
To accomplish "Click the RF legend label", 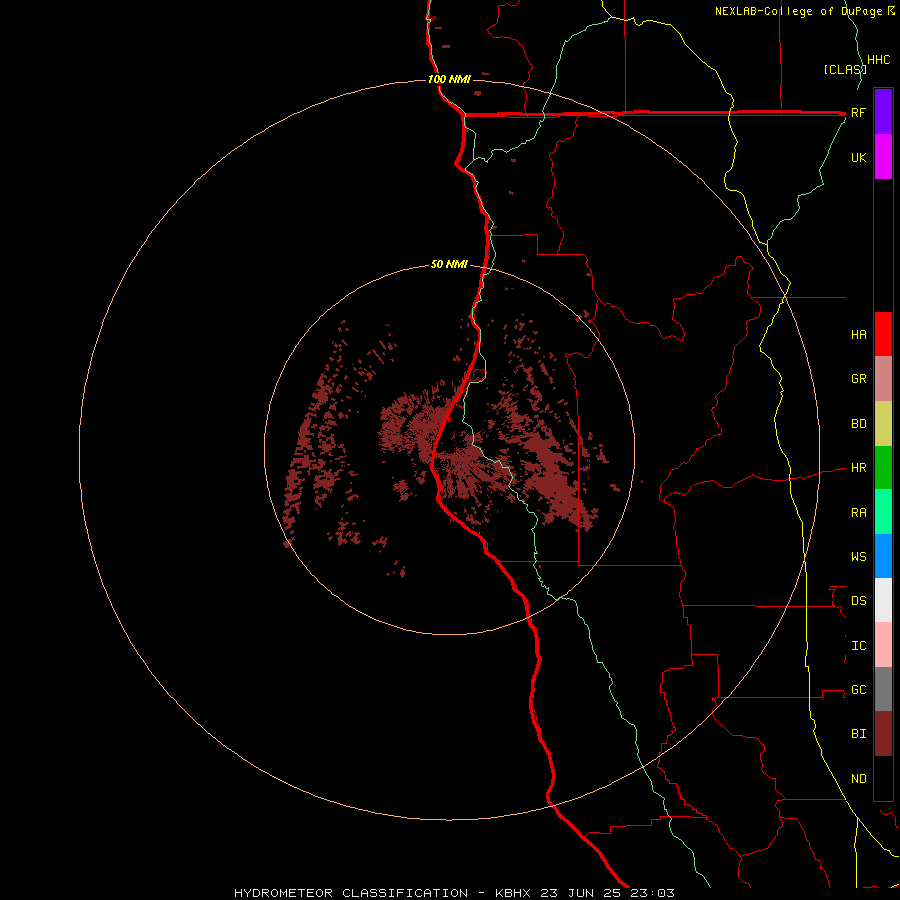I will click(x=858, y=112).
